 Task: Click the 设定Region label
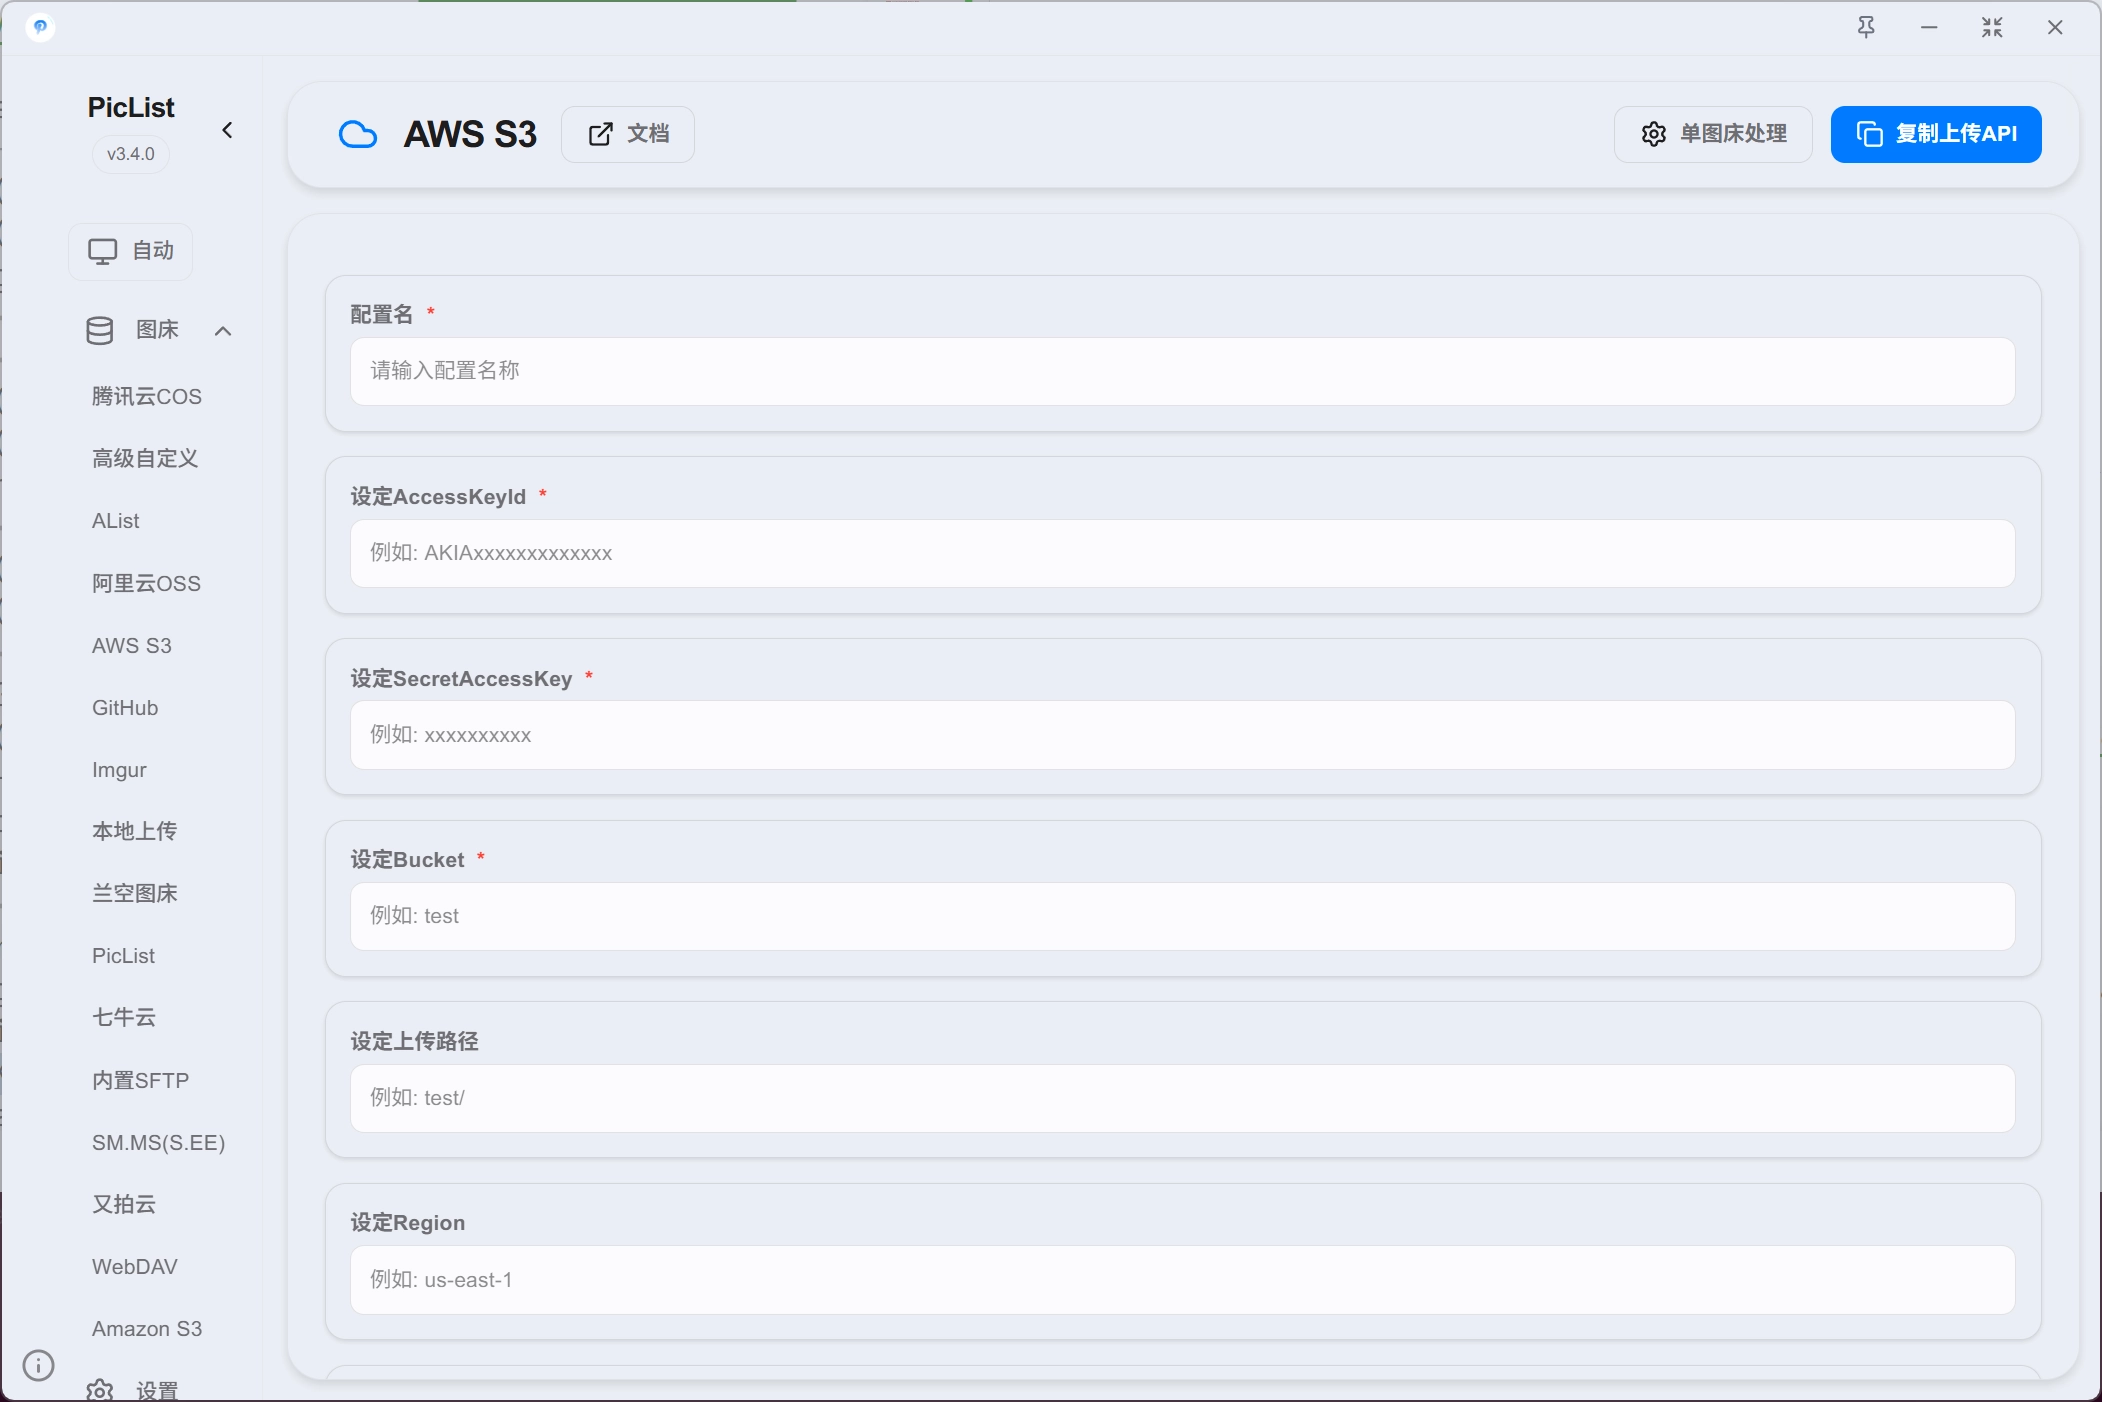tap(407, 1223)
